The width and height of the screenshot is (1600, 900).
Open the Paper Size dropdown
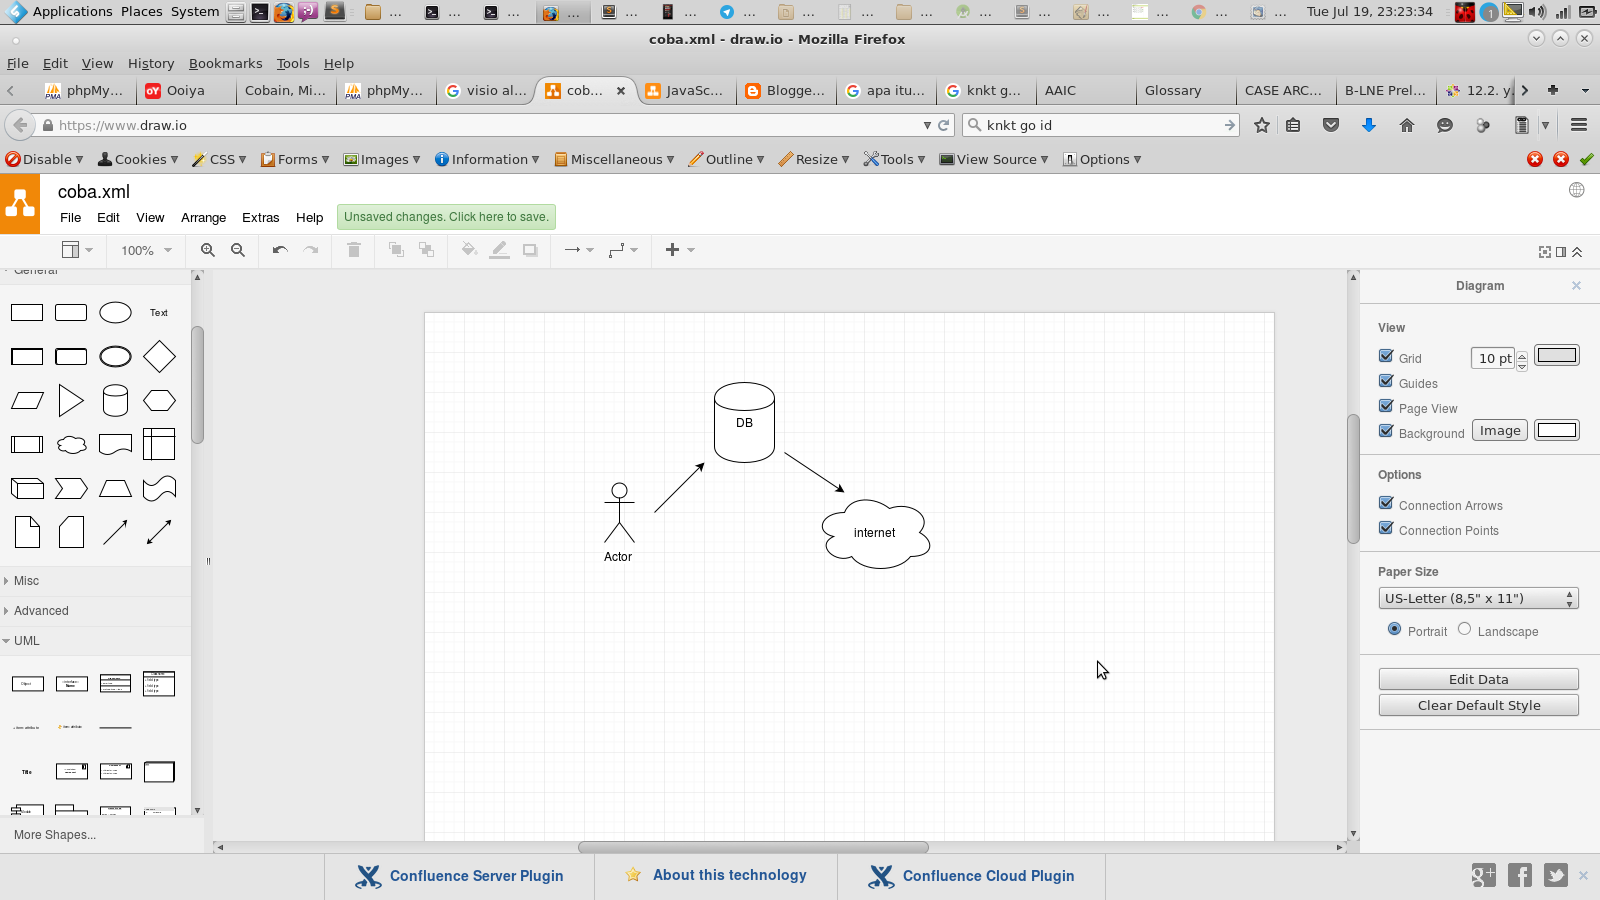point(1479,598)
